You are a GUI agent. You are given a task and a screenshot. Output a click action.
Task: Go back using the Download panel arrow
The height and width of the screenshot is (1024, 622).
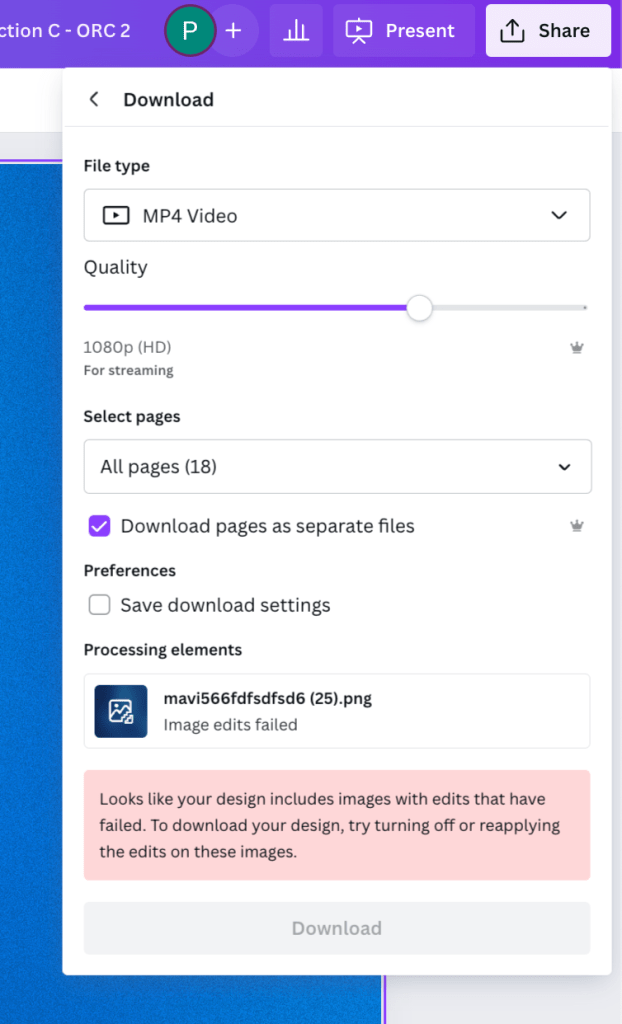tap(94, 99)
